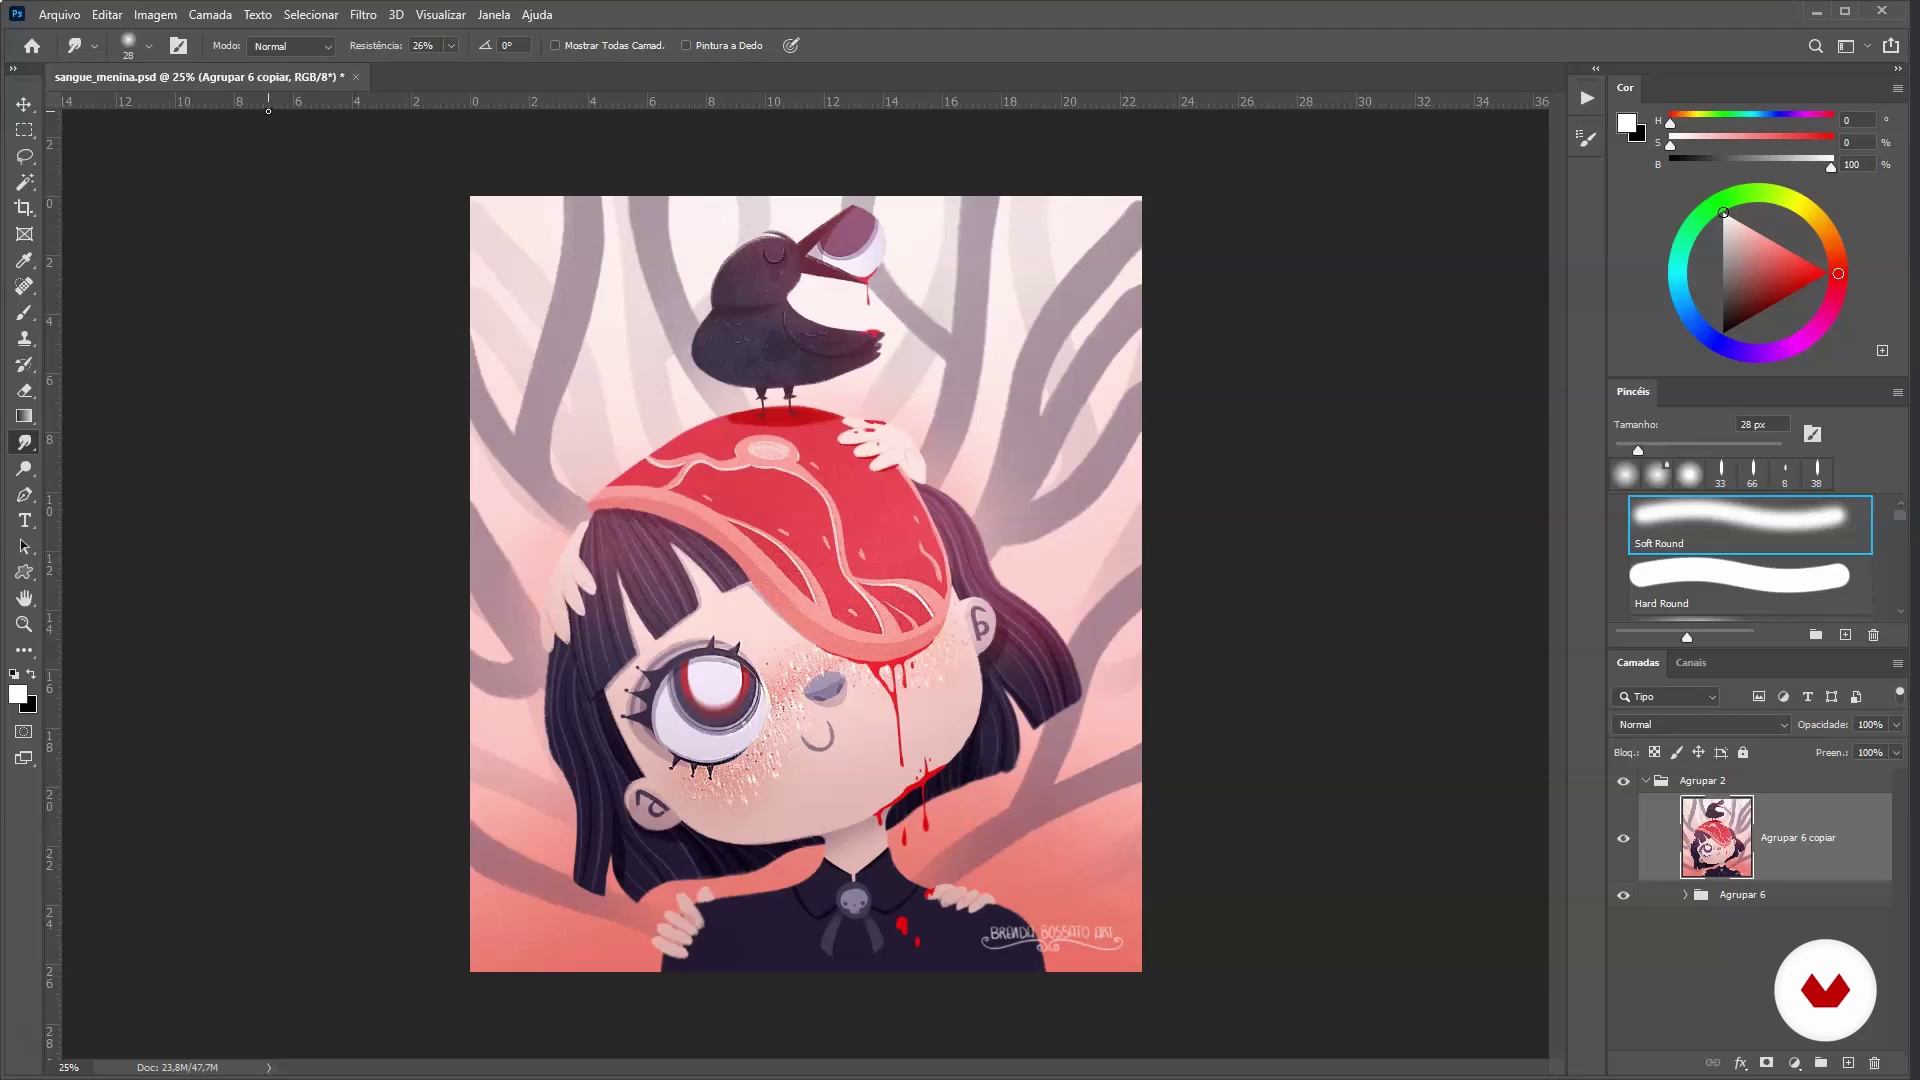Toggle lock position for layer

pyautogui.click(x=1699, y=753)
